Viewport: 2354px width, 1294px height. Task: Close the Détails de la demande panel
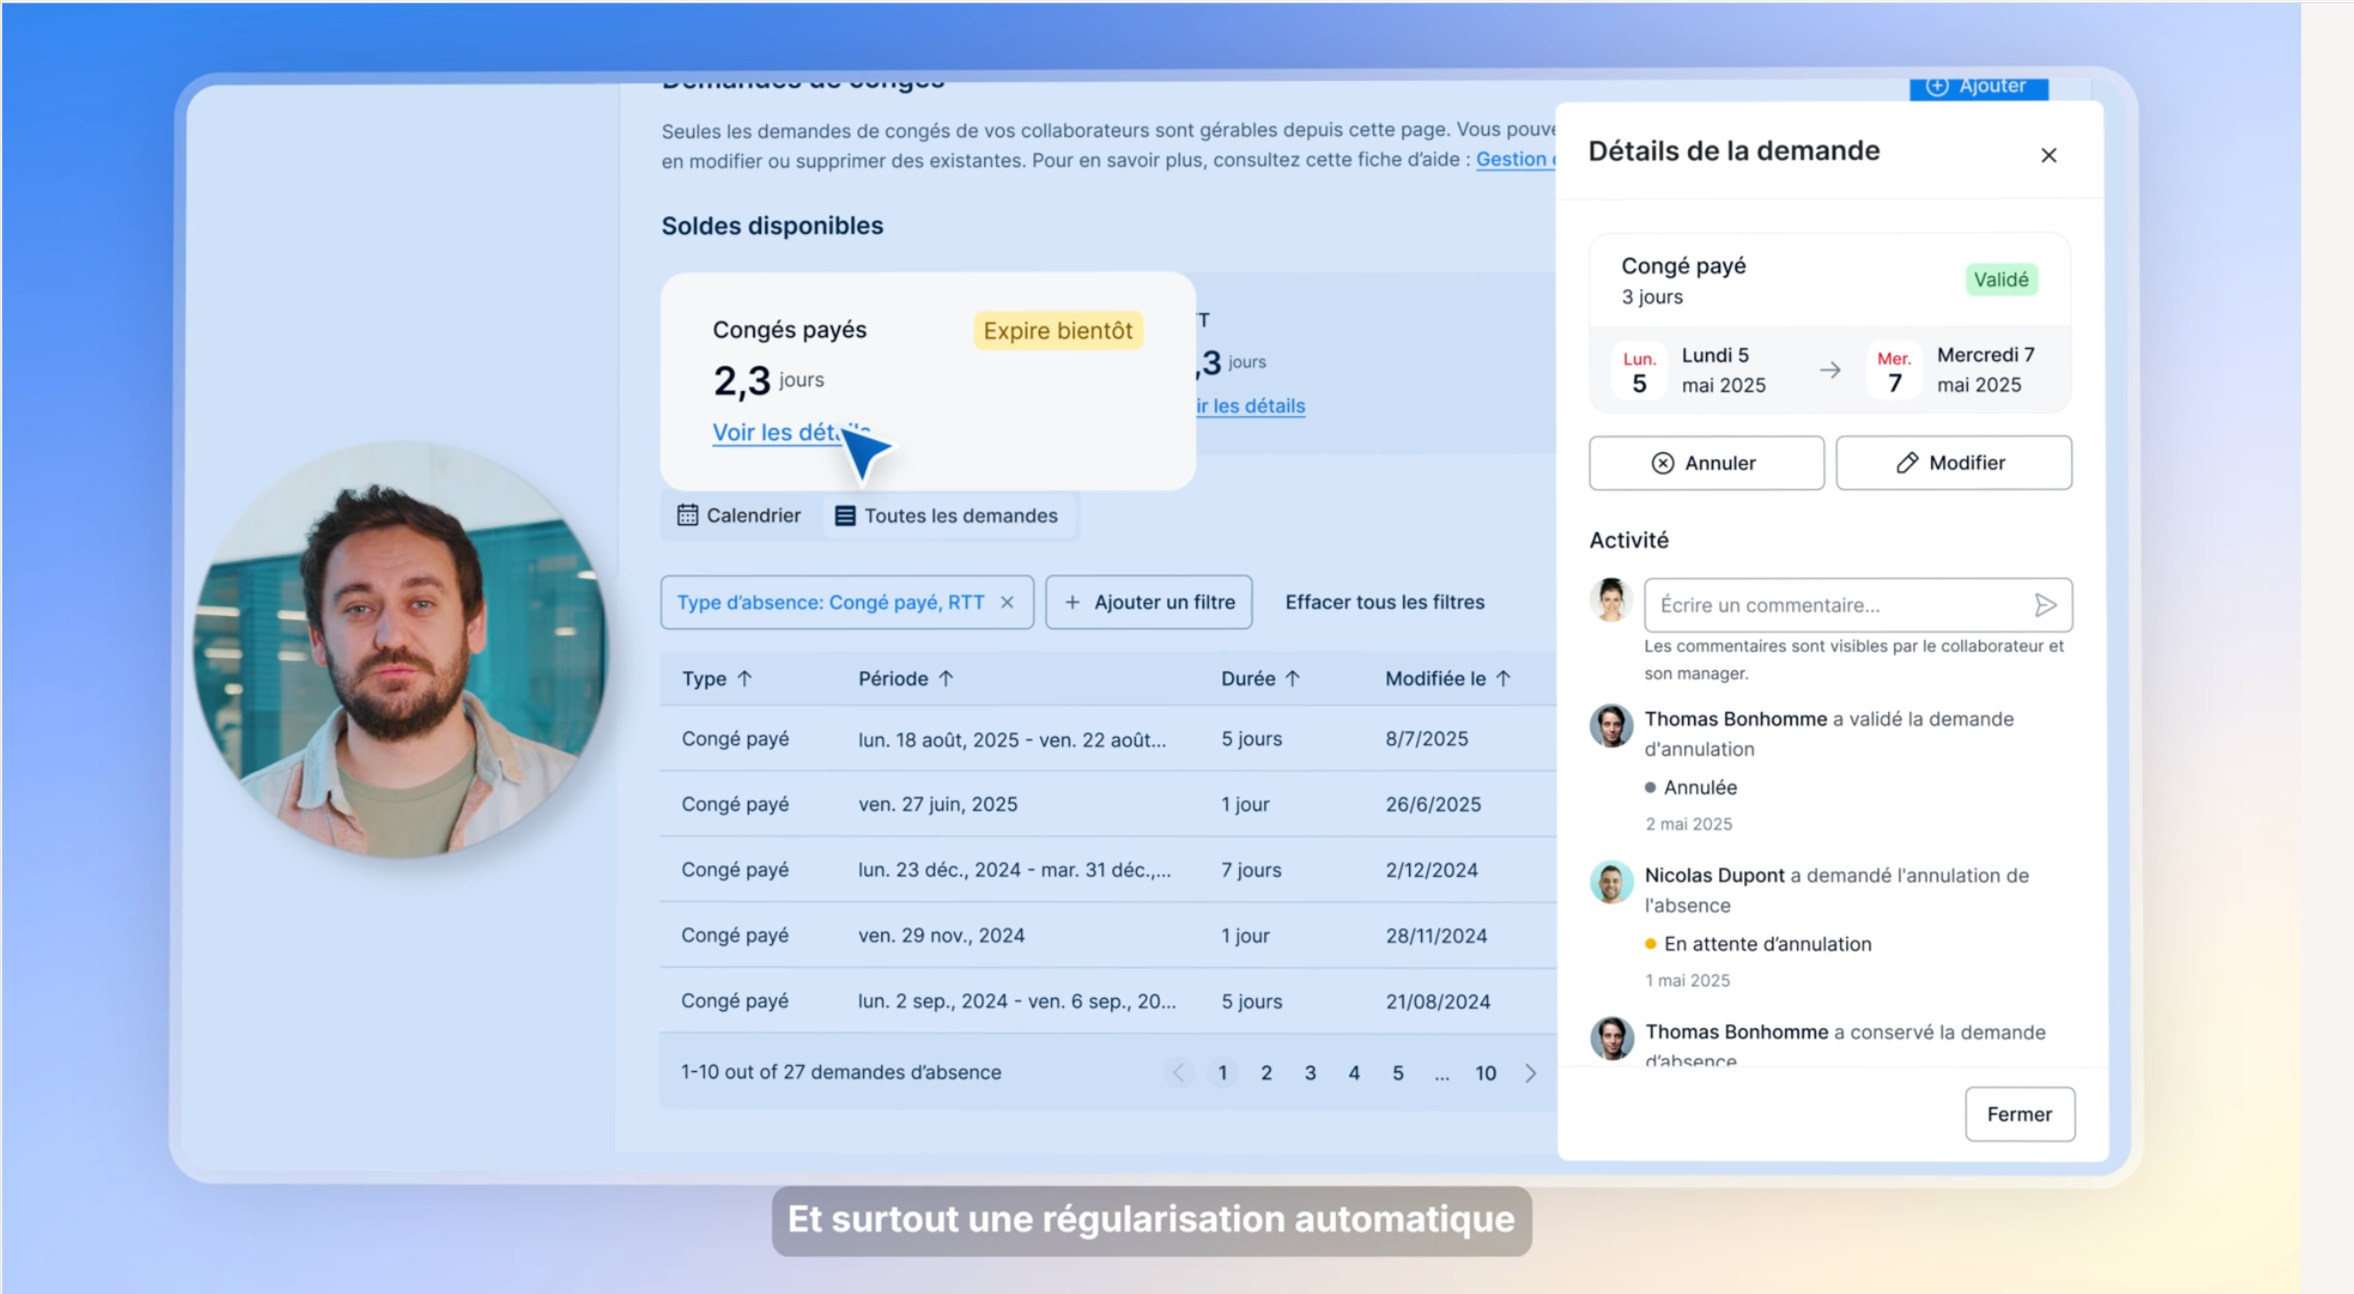click(x=2048, y=155)
